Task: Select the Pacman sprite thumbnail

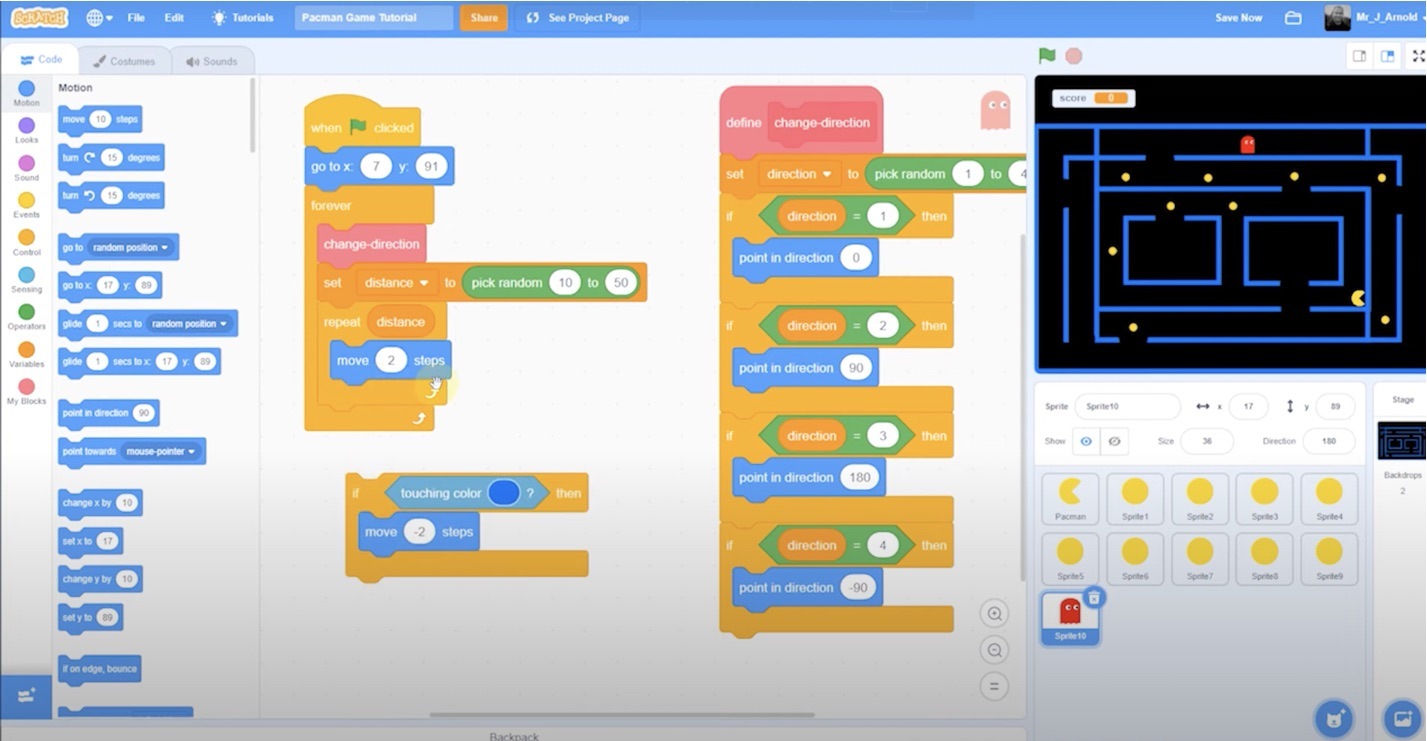Action: click(x=1070, y=499)
